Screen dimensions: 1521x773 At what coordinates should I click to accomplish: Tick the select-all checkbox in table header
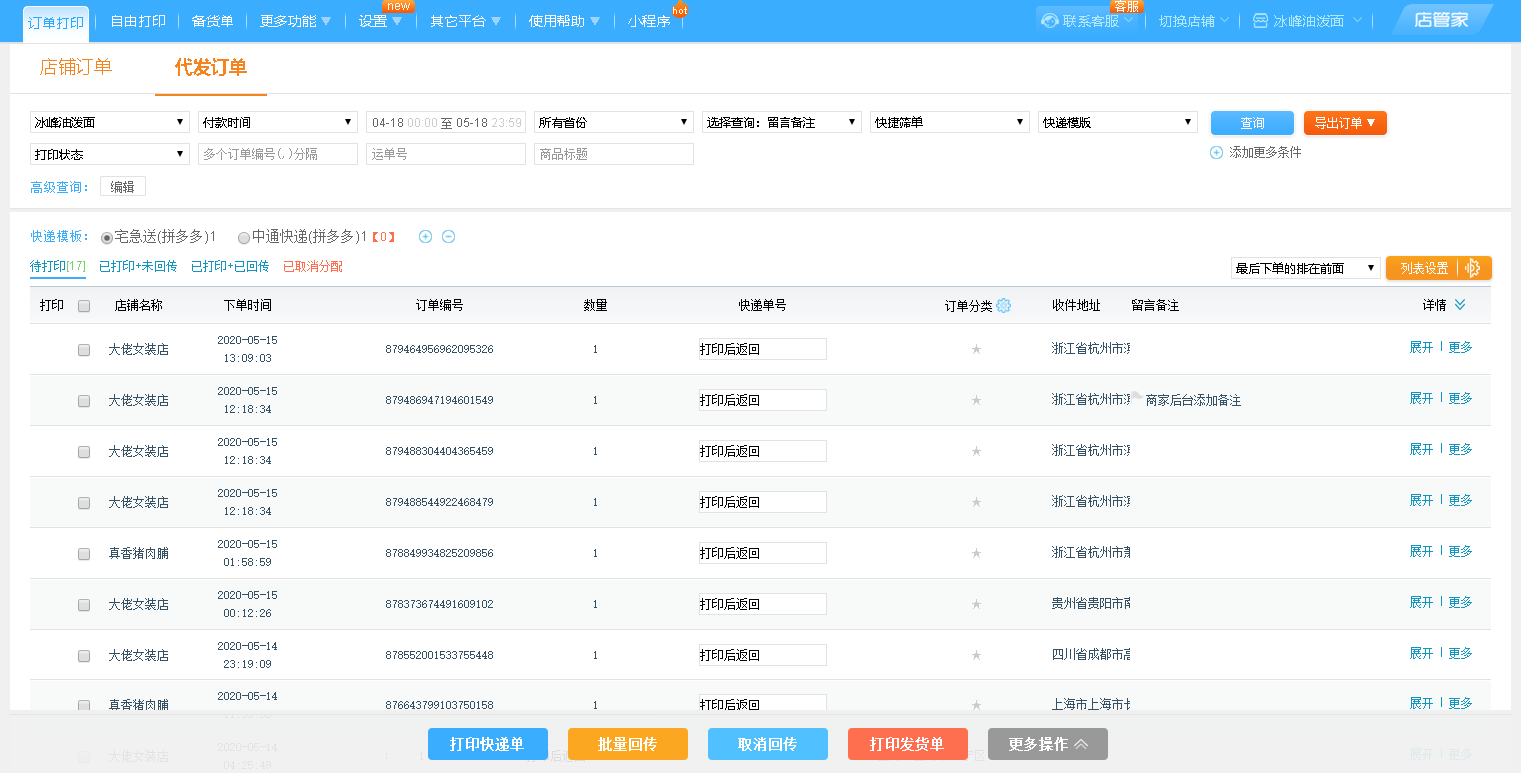(x=84, y=306)
